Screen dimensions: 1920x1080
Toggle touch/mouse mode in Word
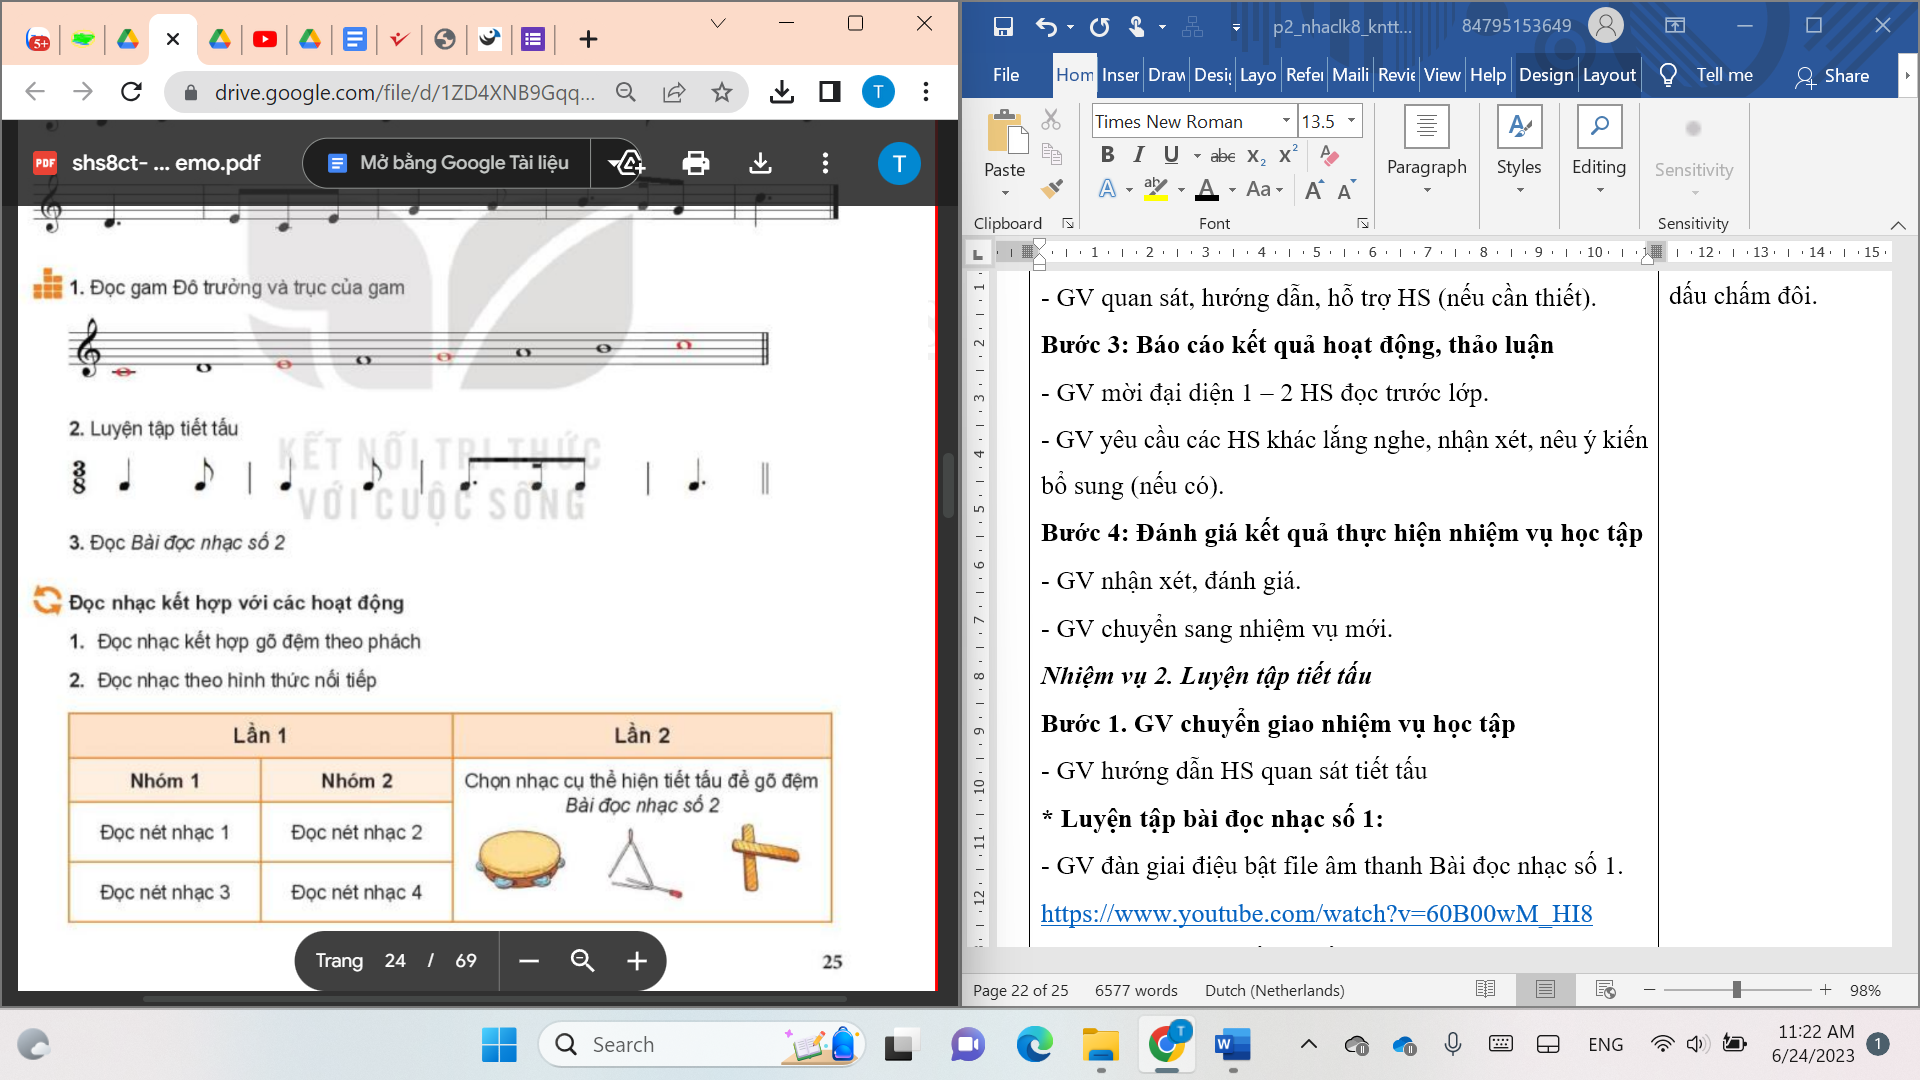click(1137, 27)
